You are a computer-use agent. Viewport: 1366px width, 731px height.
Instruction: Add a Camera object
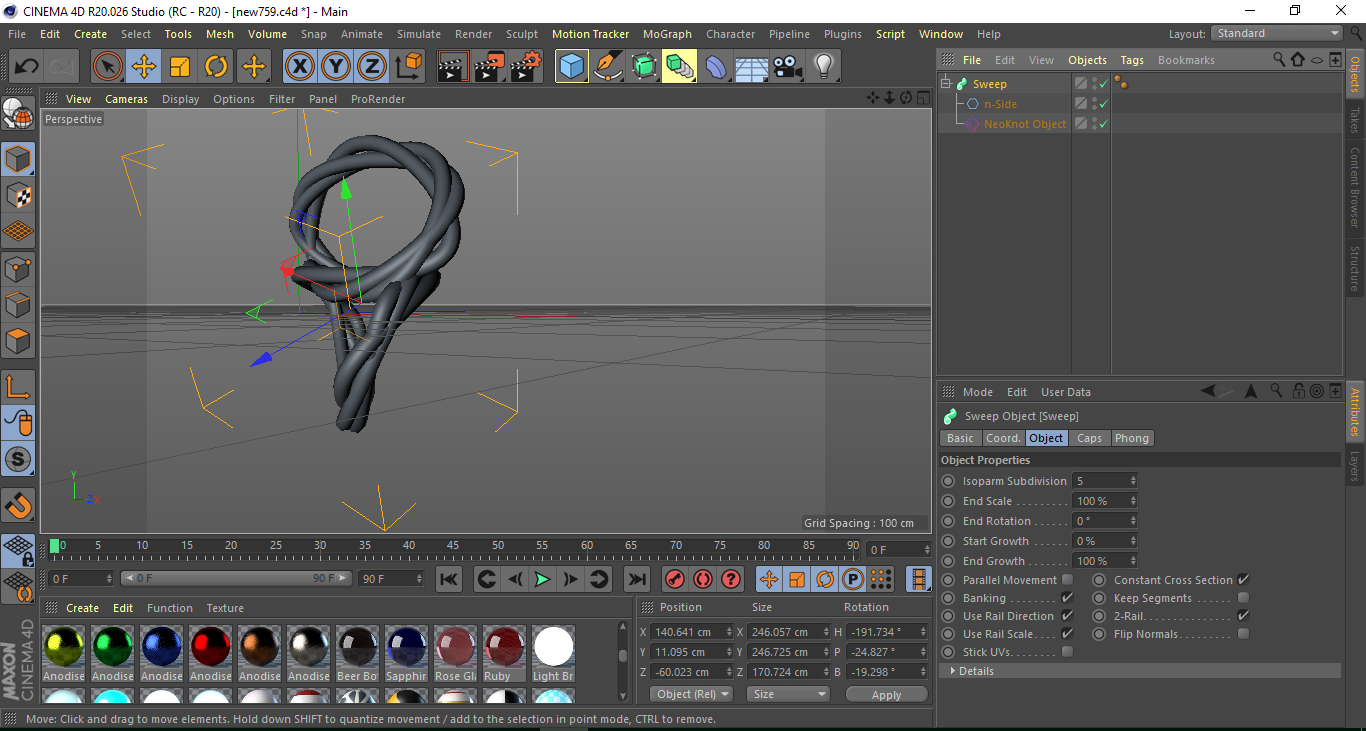coord(788,67)
